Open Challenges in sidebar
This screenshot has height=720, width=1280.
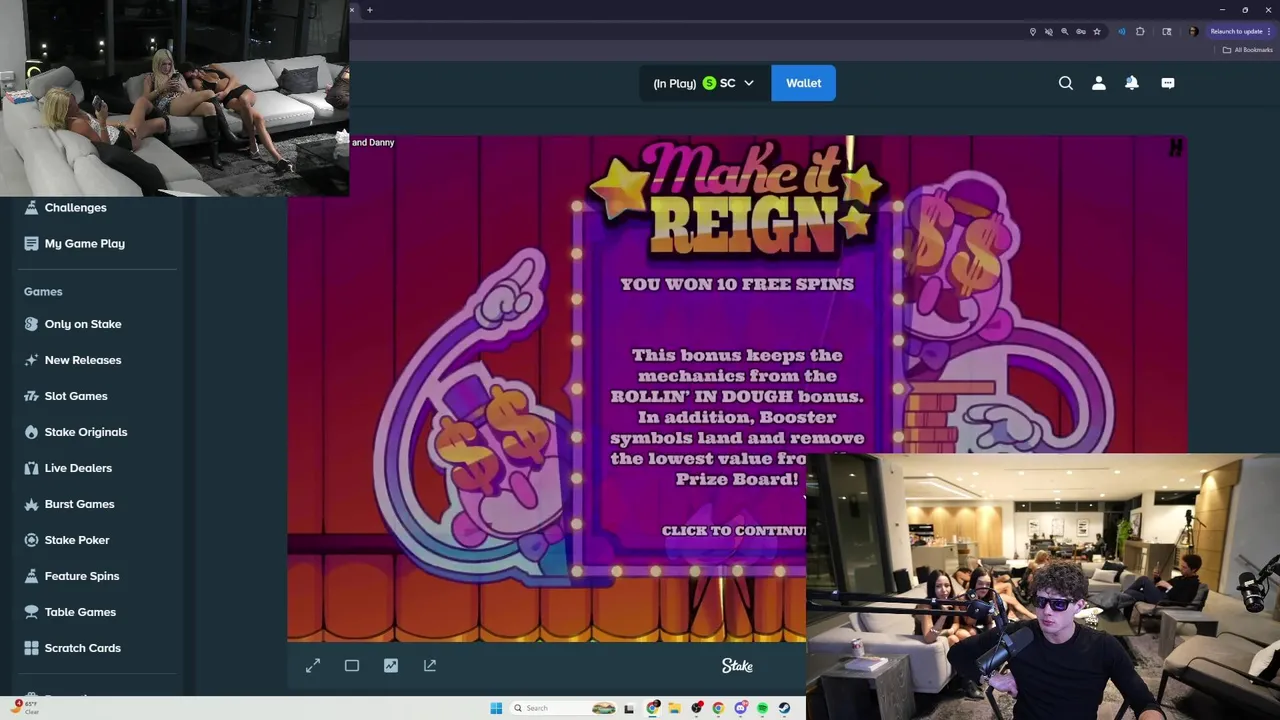(x=75, y=207)
